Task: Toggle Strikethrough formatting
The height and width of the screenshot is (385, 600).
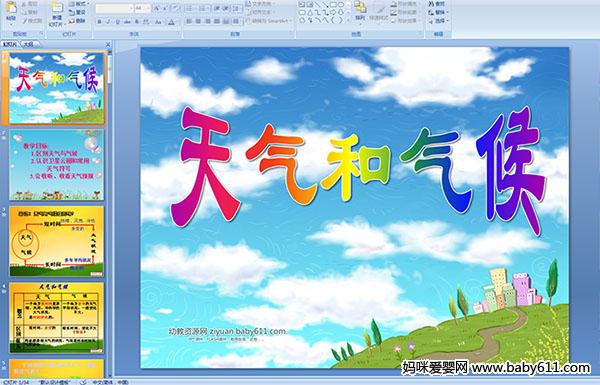Action: 127,22
